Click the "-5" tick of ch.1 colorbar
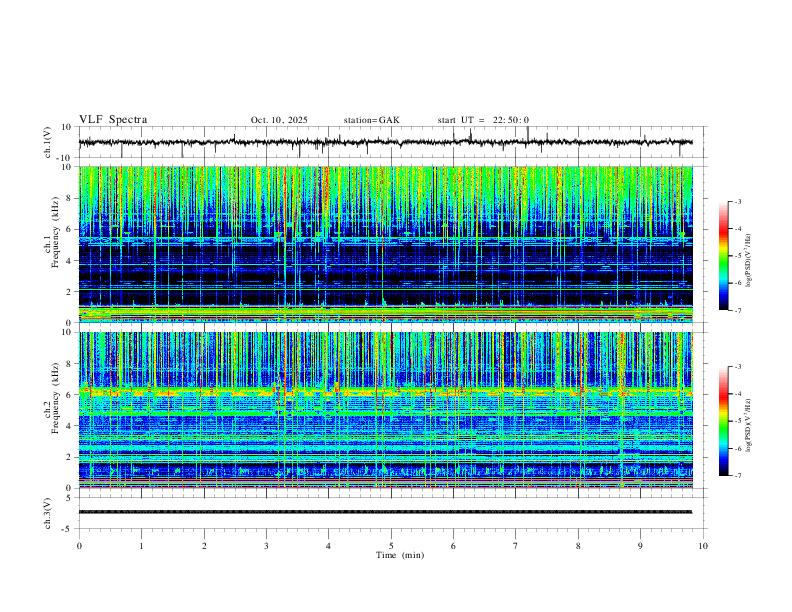The width and height of the screenshot is (792, 612). click(x=738, y=256)
